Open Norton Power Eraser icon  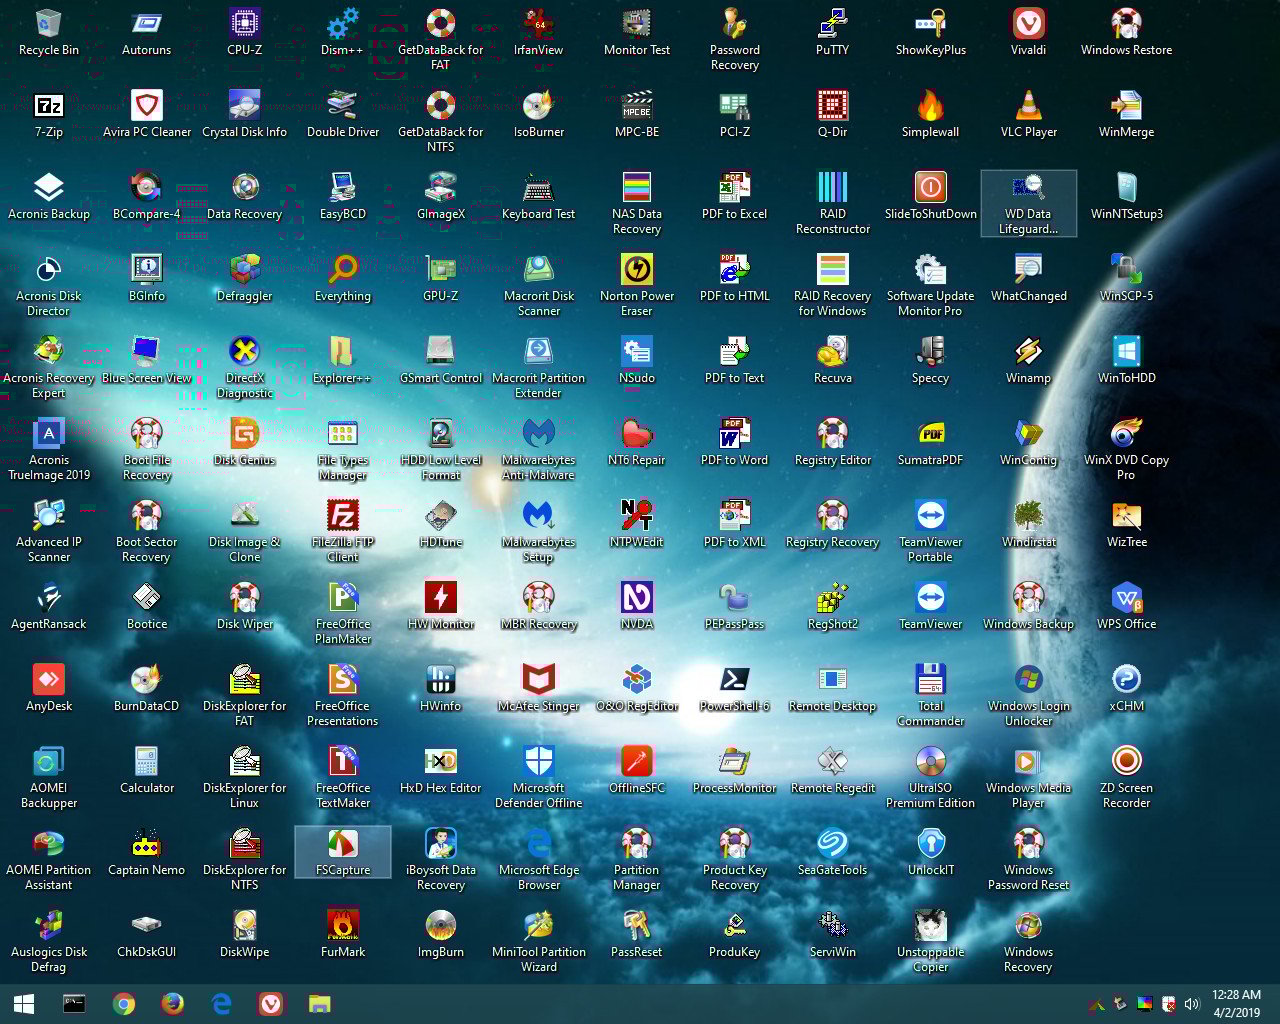[x=636, y=285]
